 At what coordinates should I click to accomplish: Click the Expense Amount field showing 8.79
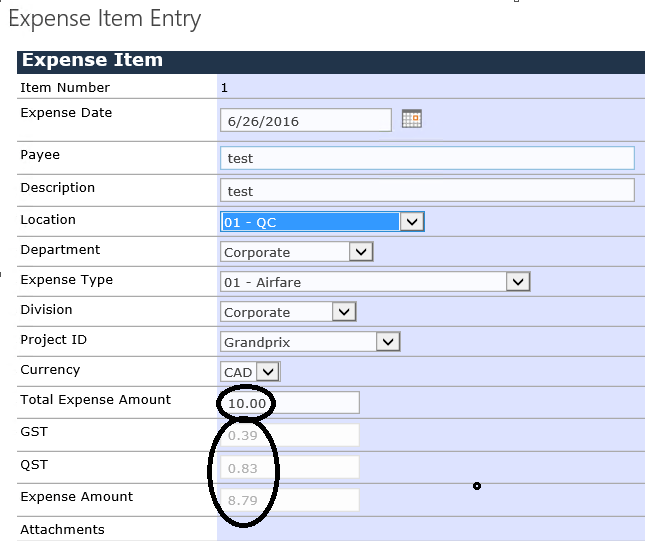(290, 500)
